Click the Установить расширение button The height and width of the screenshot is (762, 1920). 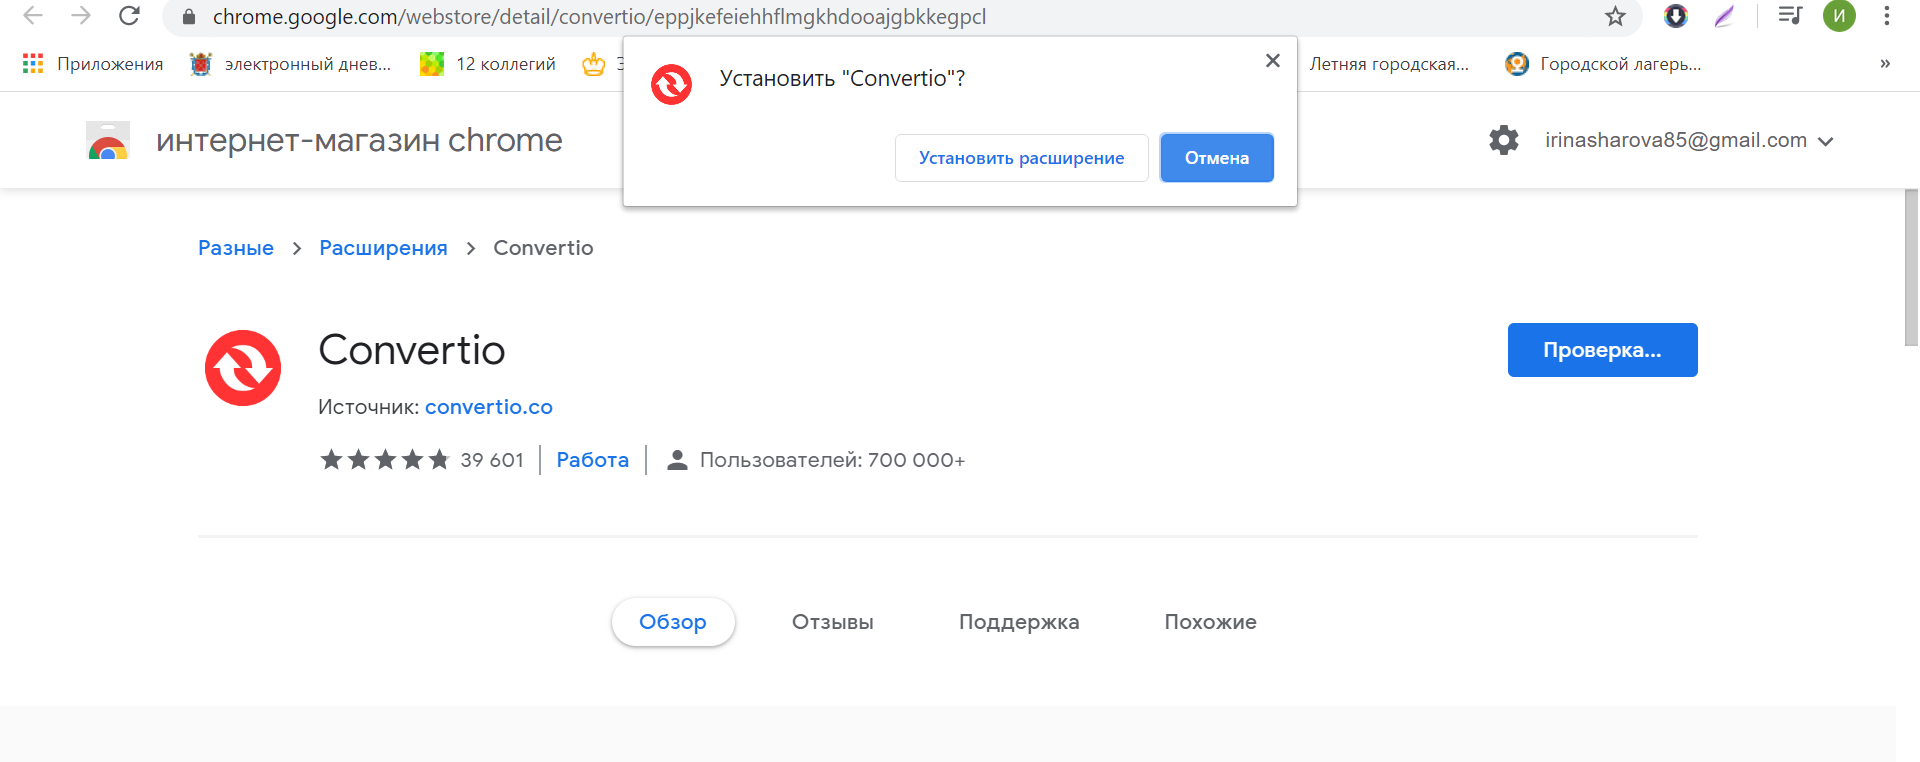1021,158
